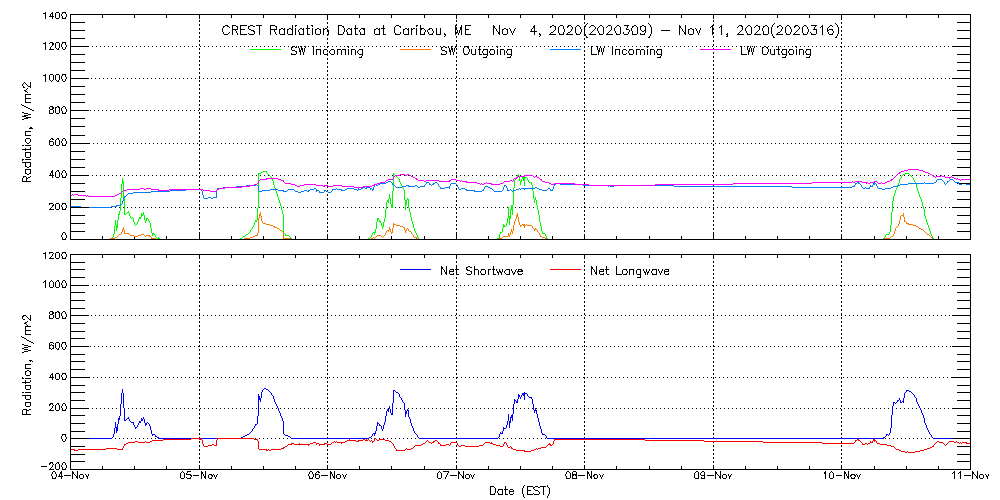The height and width of the screenshot is (500, 1000).
Task: Click the 1400 tick on upper y-axis
Action: point(54,18)
